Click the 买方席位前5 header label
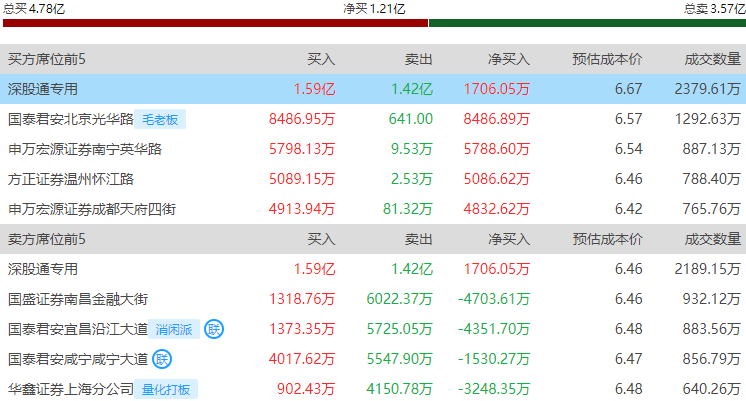Image resolution: width=746 pixels, height=401 pixels. coord(47,59)
